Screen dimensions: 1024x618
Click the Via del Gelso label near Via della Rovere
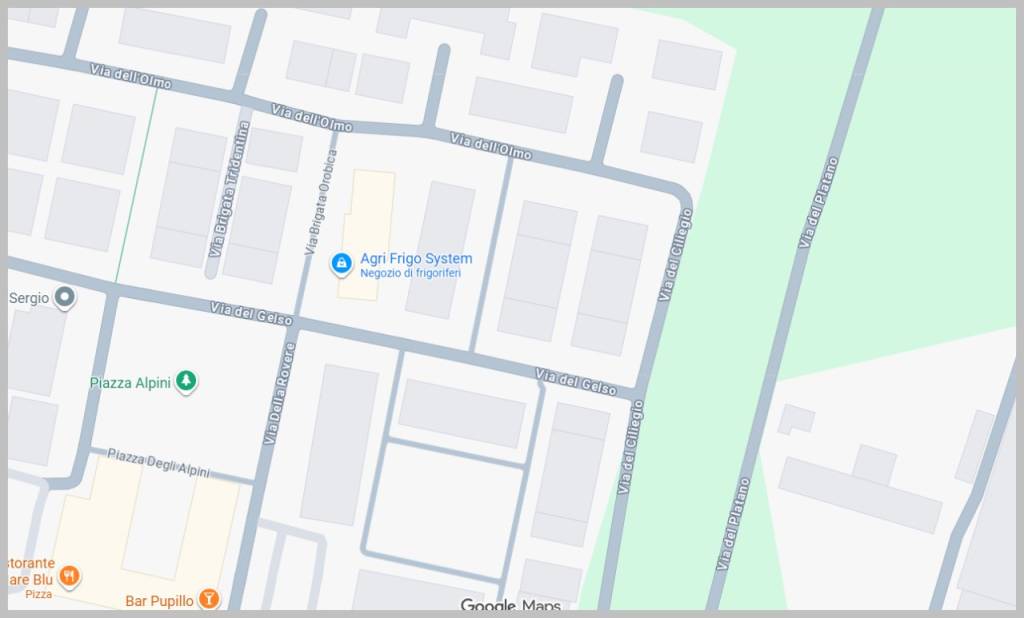pyautogui.click(x=251, y=314)
